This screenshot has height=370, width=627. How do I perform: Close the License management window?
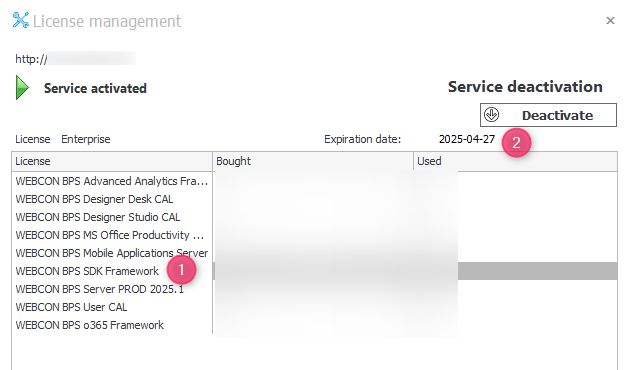coord(610,20)
